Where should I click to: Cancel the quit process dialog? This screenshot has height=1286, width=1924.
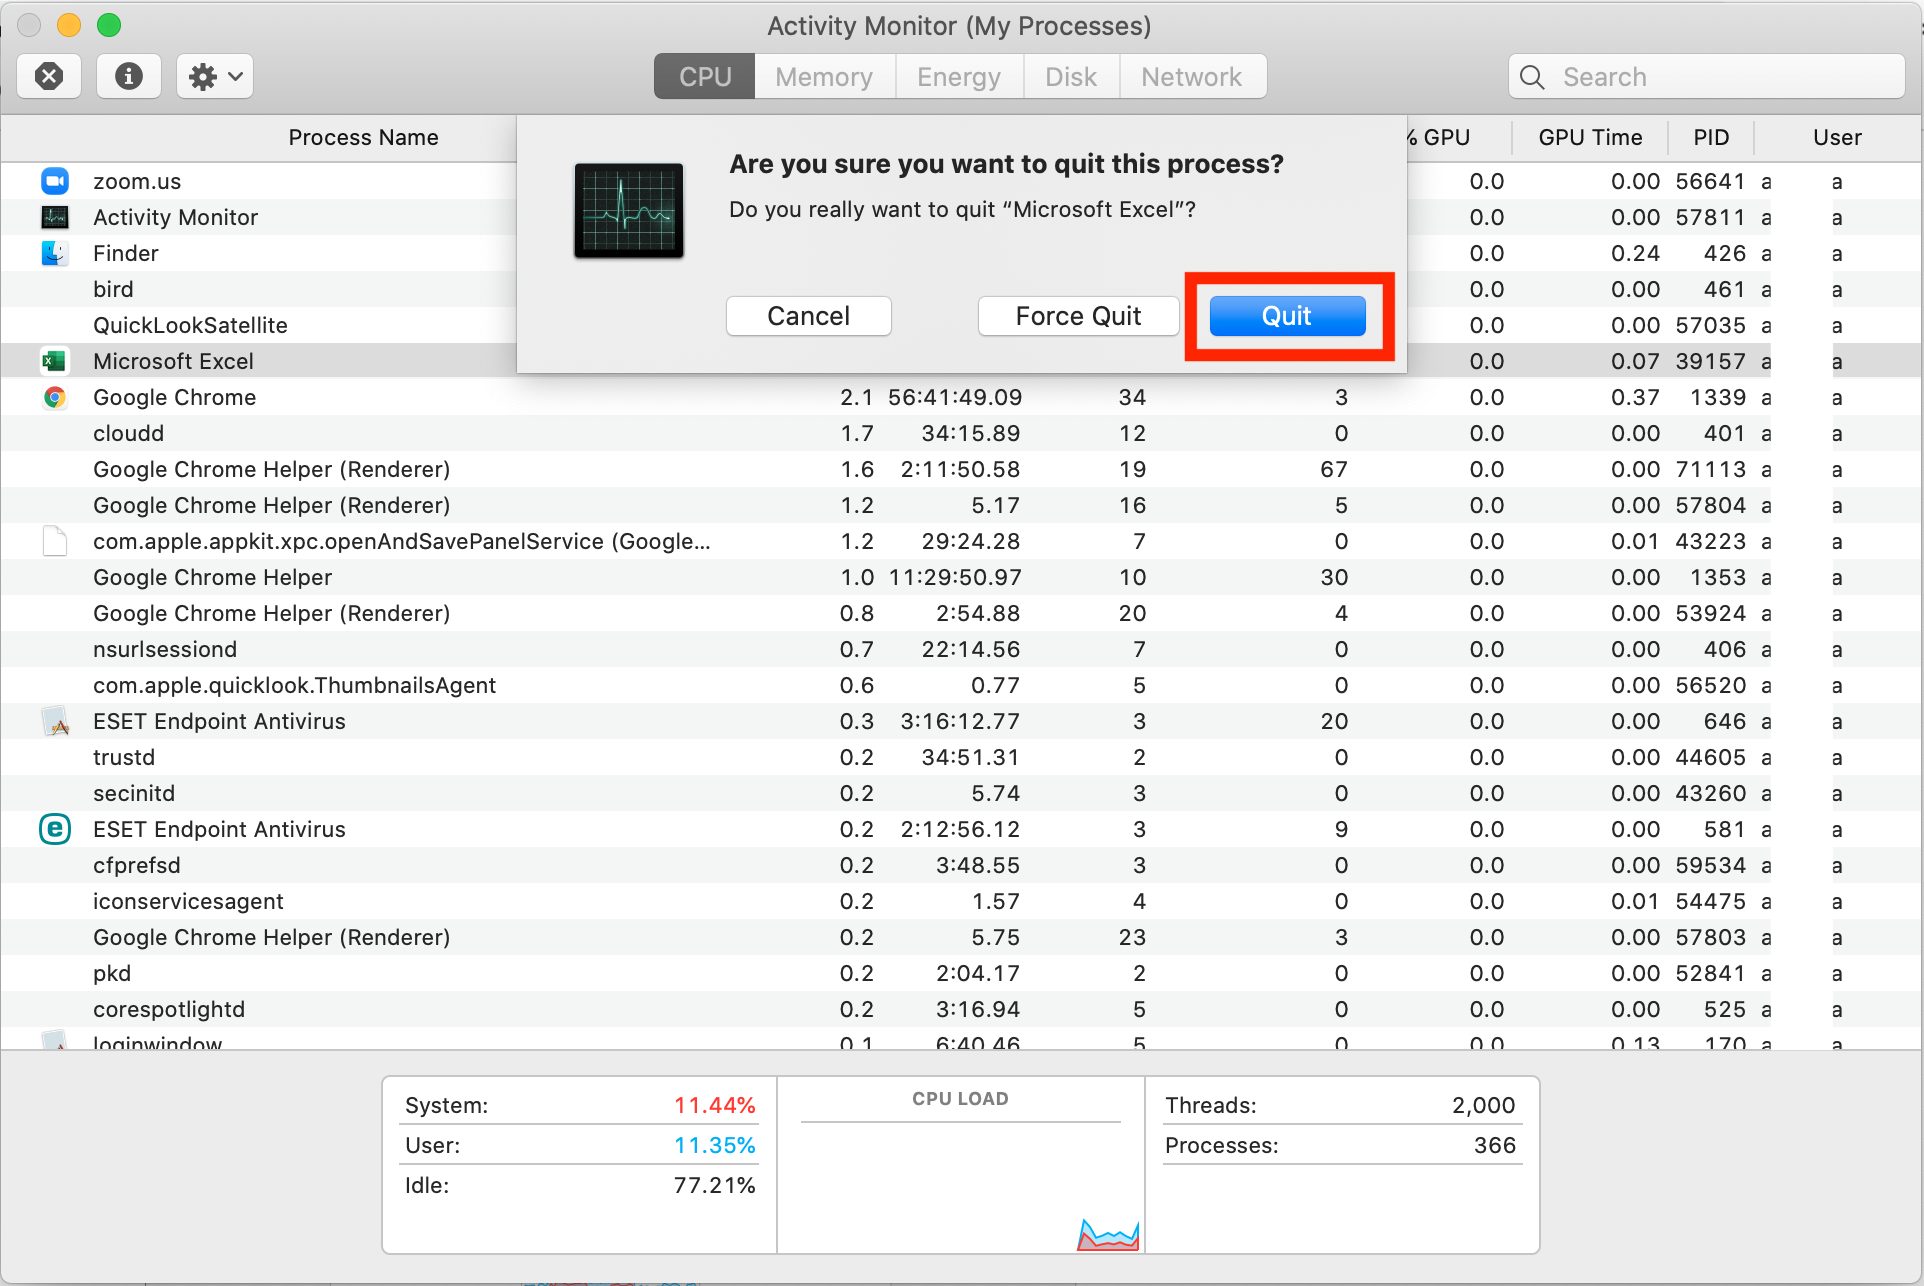(808, 316)
